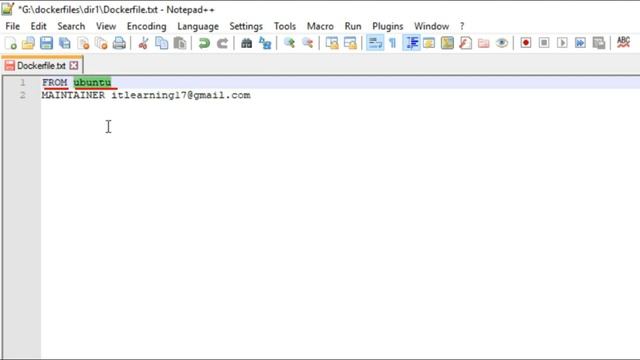Image resolution: width=640 pixels, height=360 pixels.
Task: Click the Paste clipboard icon
Action: [x=180, y=43]
